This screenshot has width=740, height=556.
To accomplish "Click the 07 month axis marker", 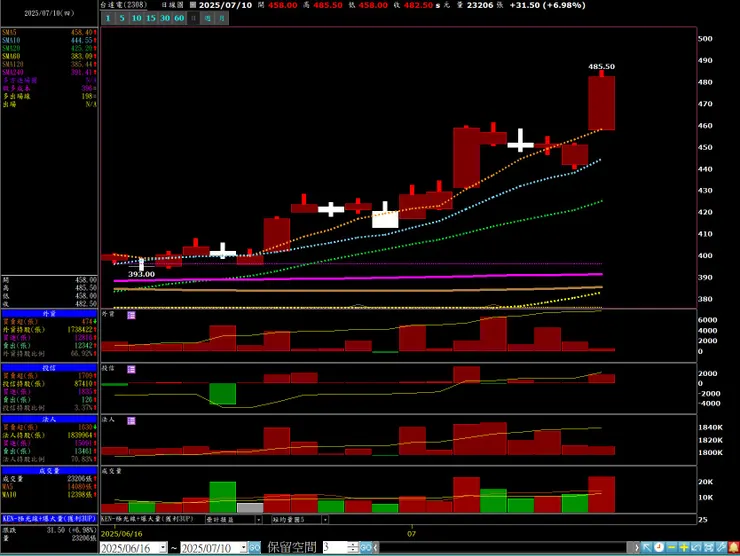I will 412,534.
